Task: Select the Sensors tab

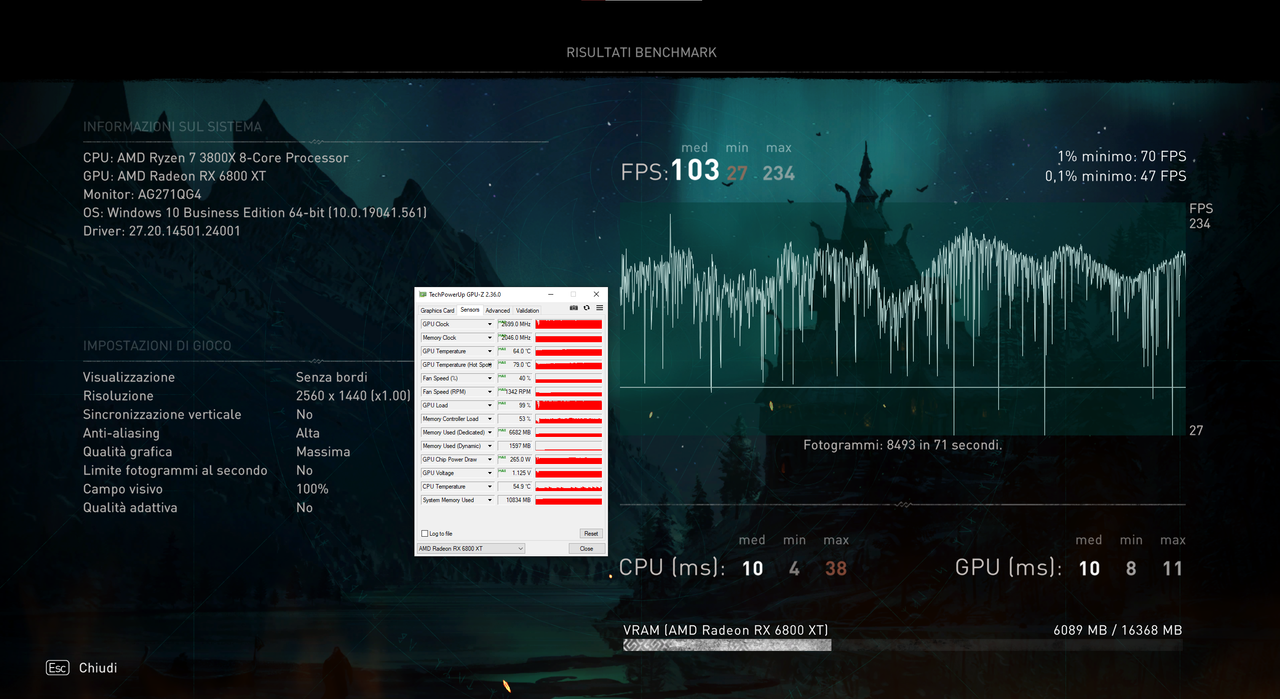Action: [x=470, y=310]
